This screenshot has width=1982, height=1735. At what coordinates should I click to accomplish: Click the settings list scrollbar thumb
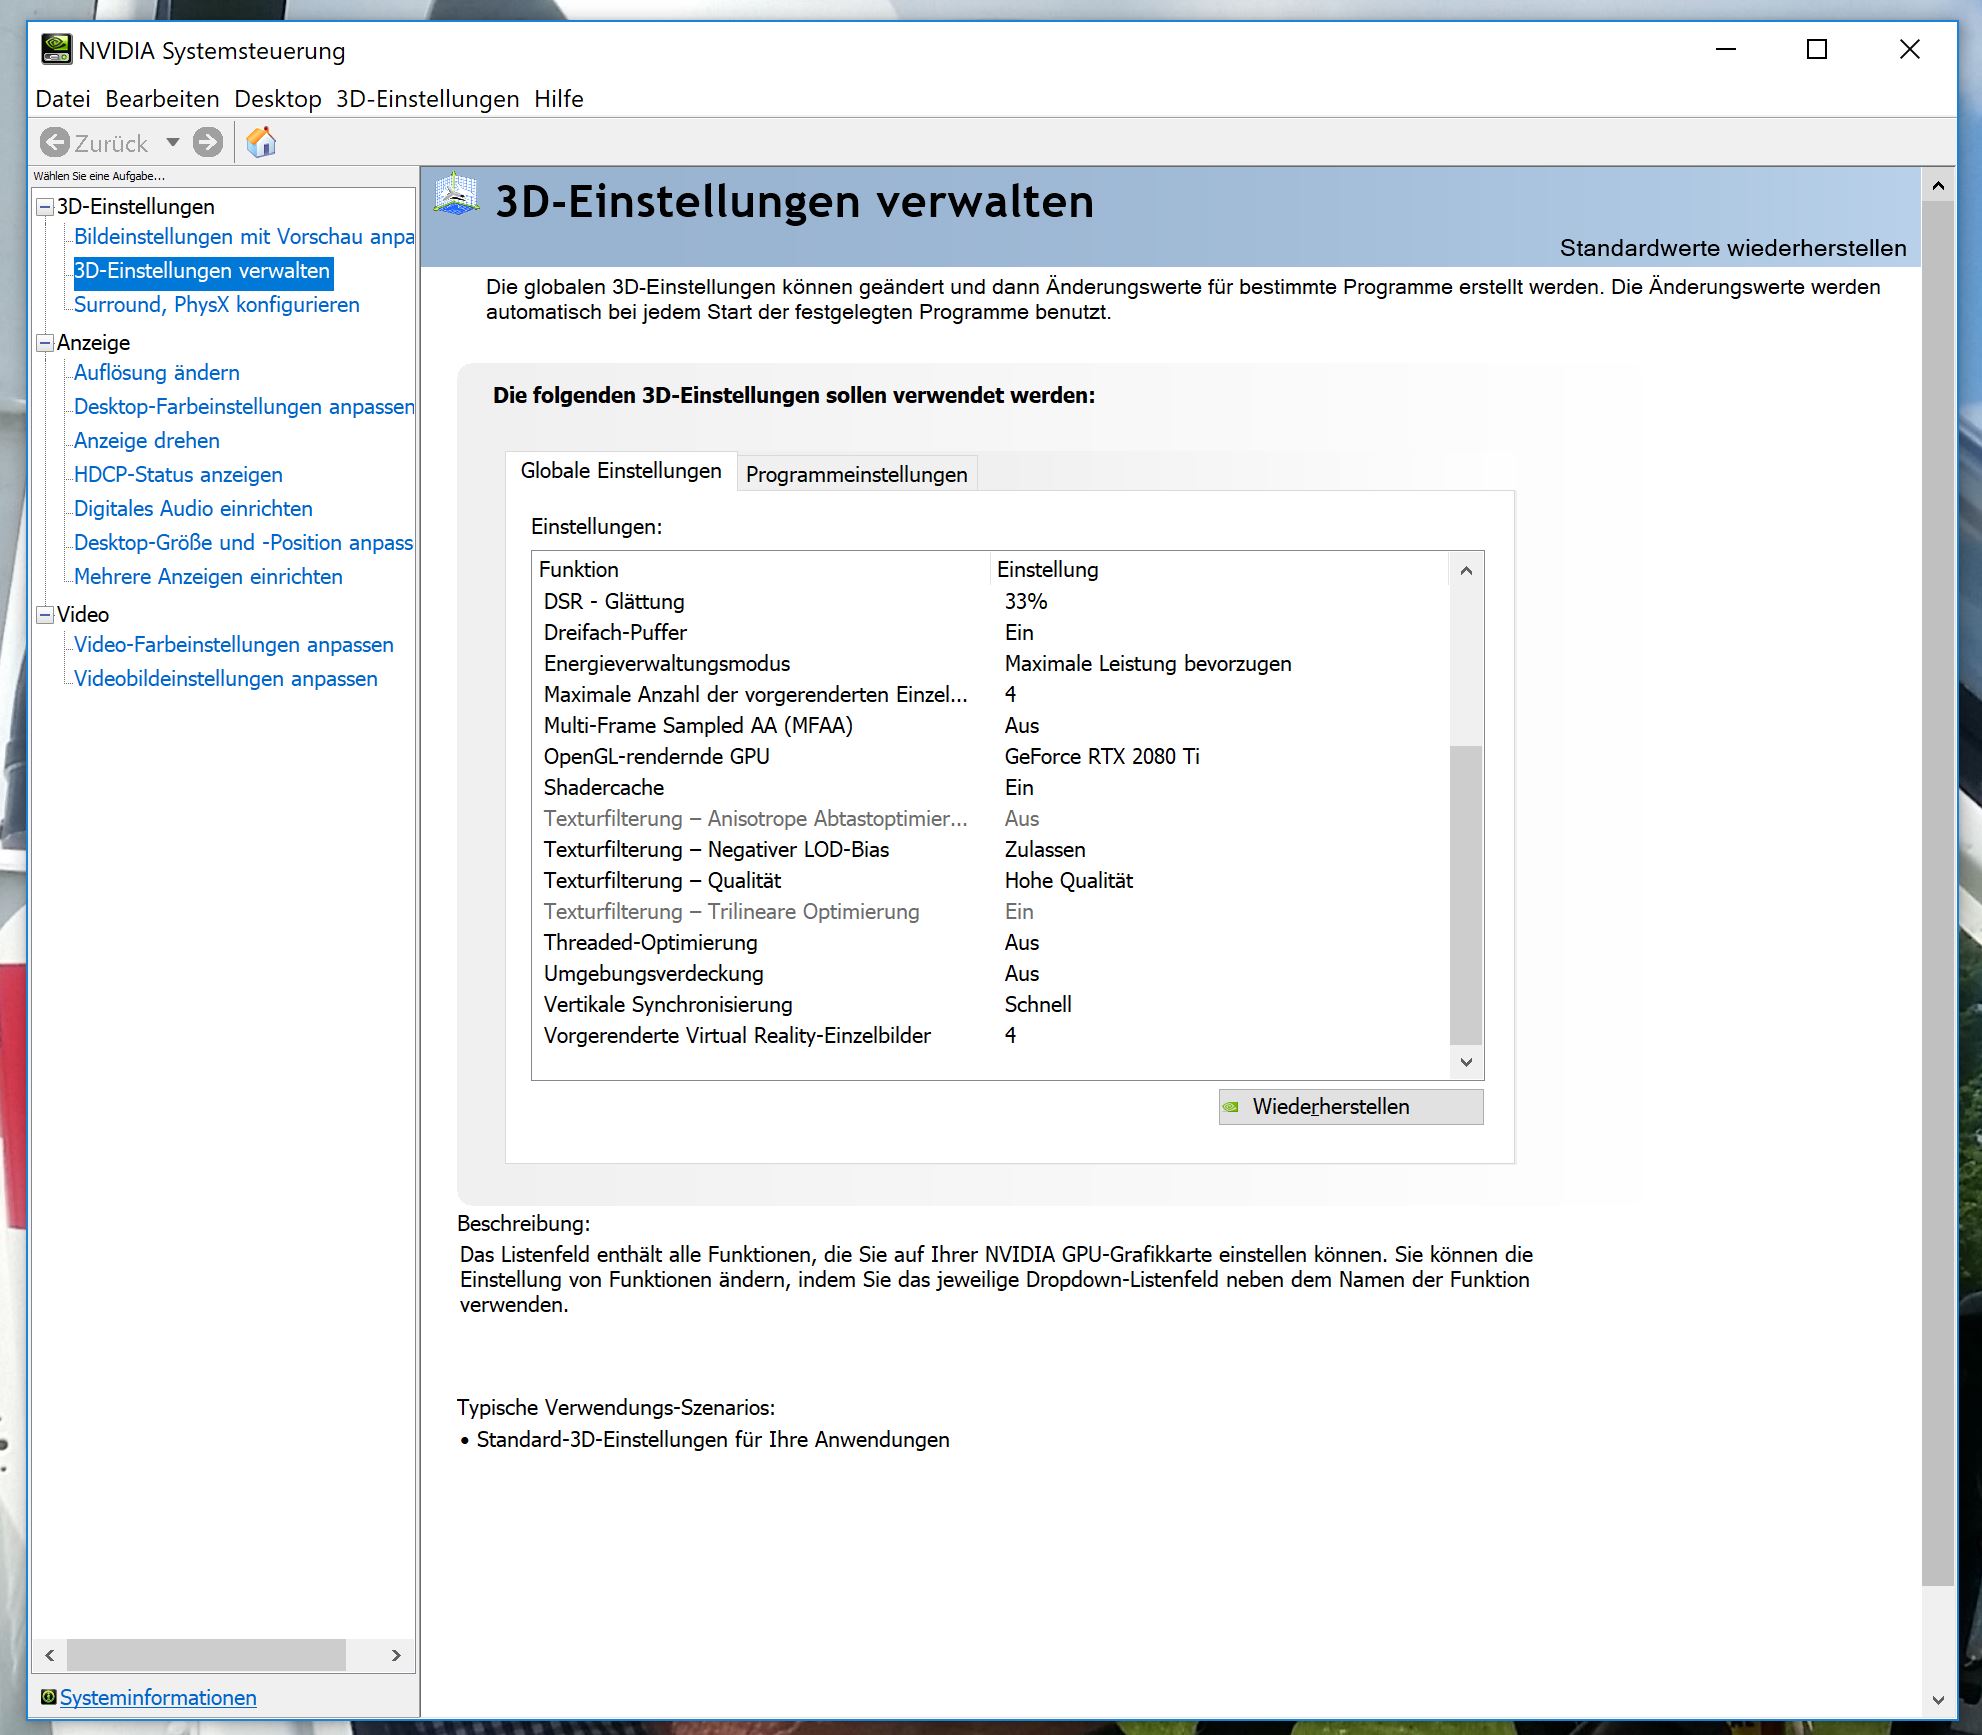(x=1466, y=895)
